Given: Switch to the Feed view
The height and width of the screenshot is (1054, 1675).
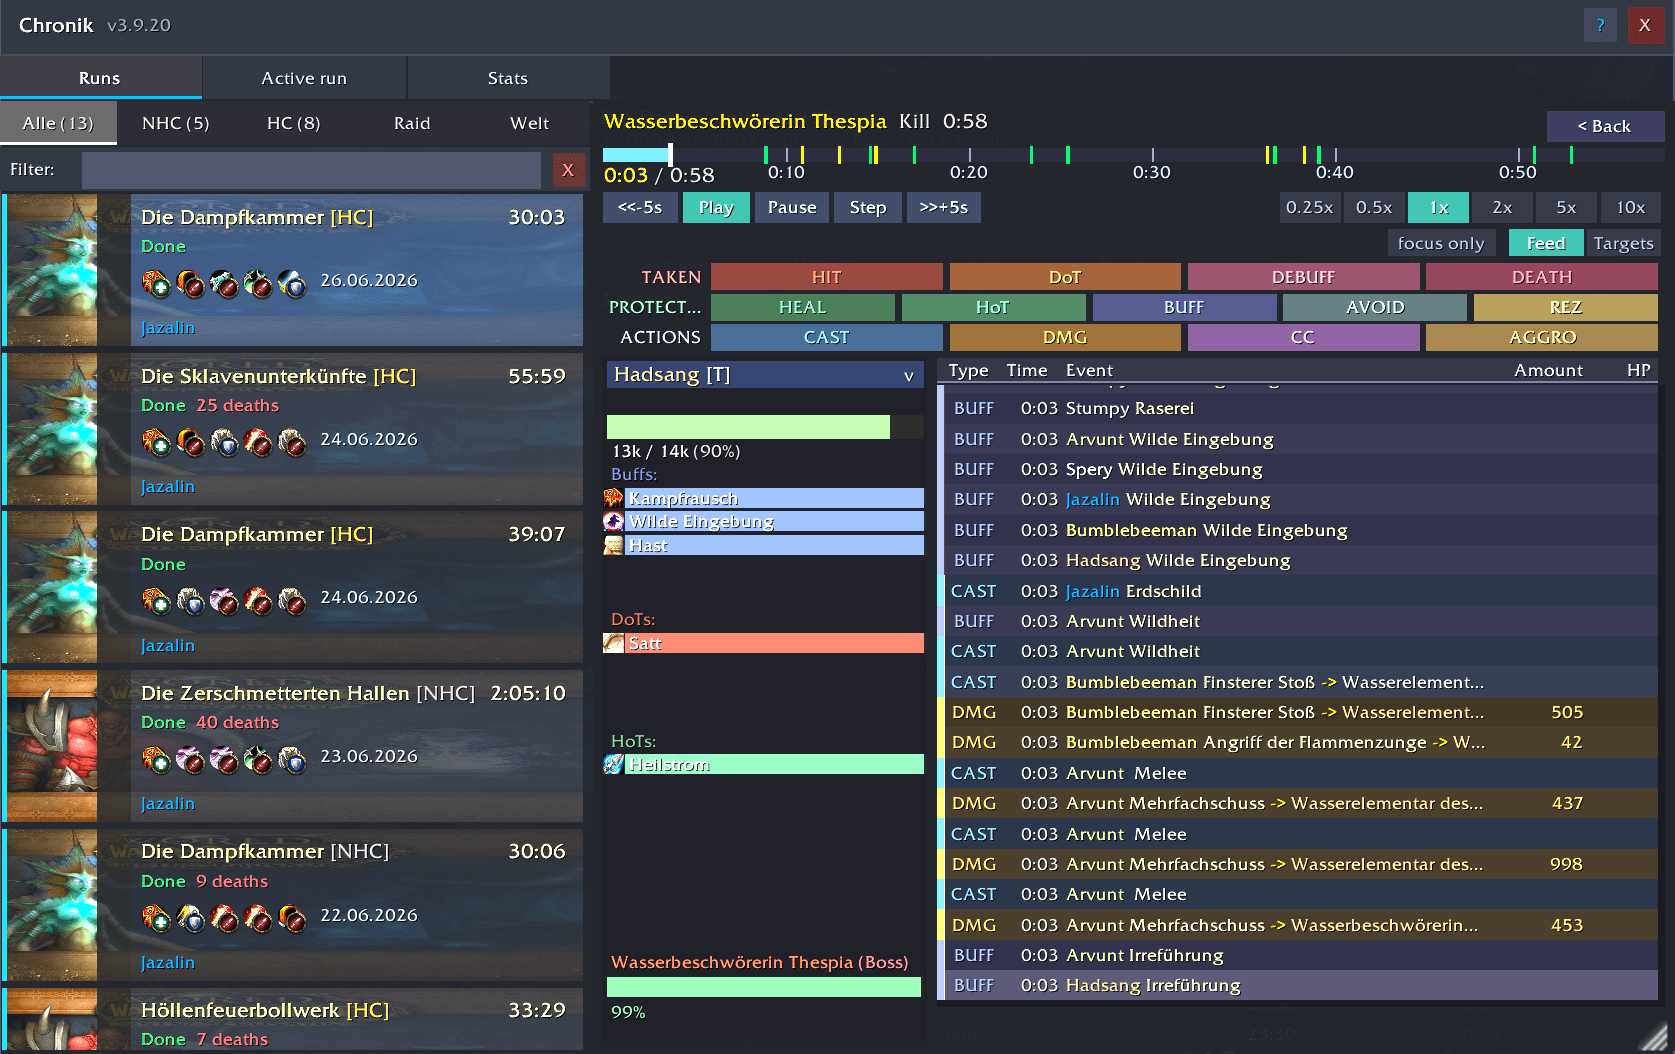Looking at the screenshot, I should point(1546,243).
